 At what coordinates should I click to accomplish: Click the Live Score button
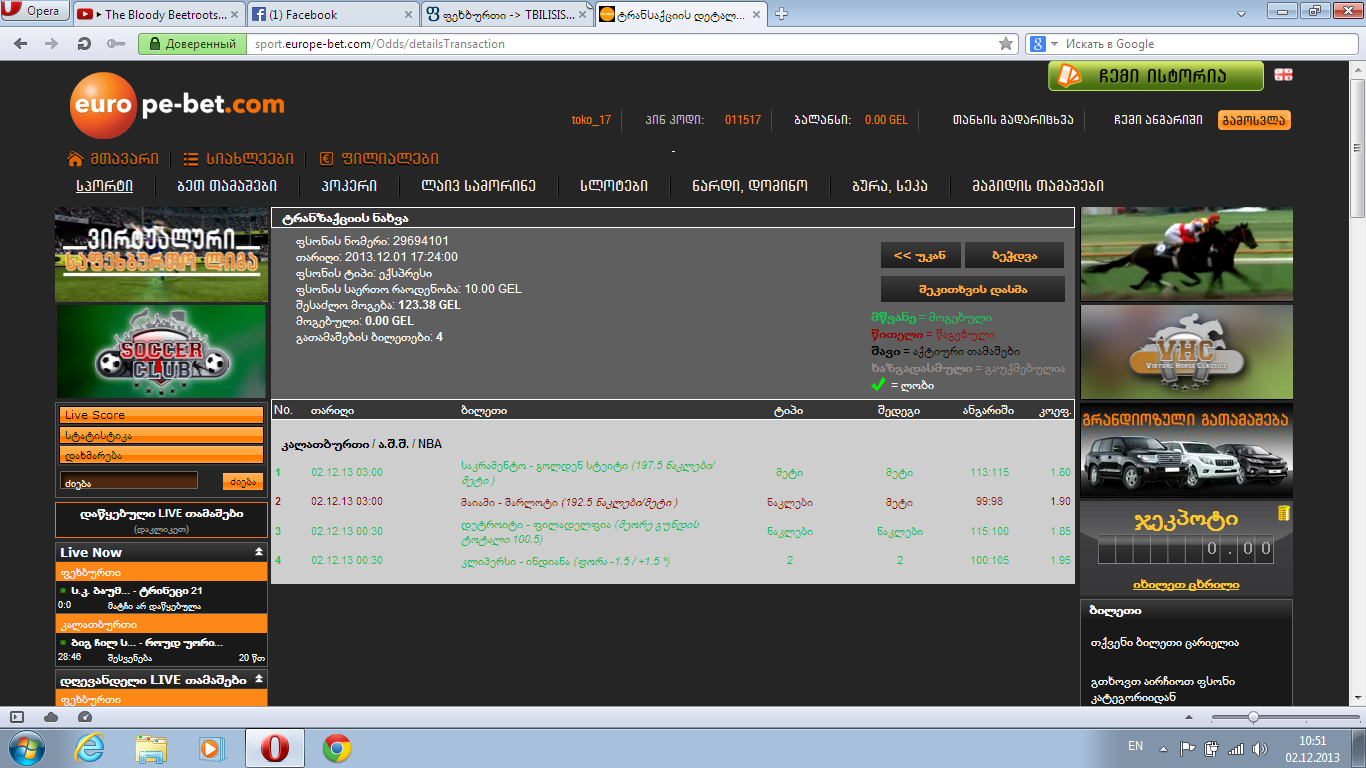click(161, 415)
